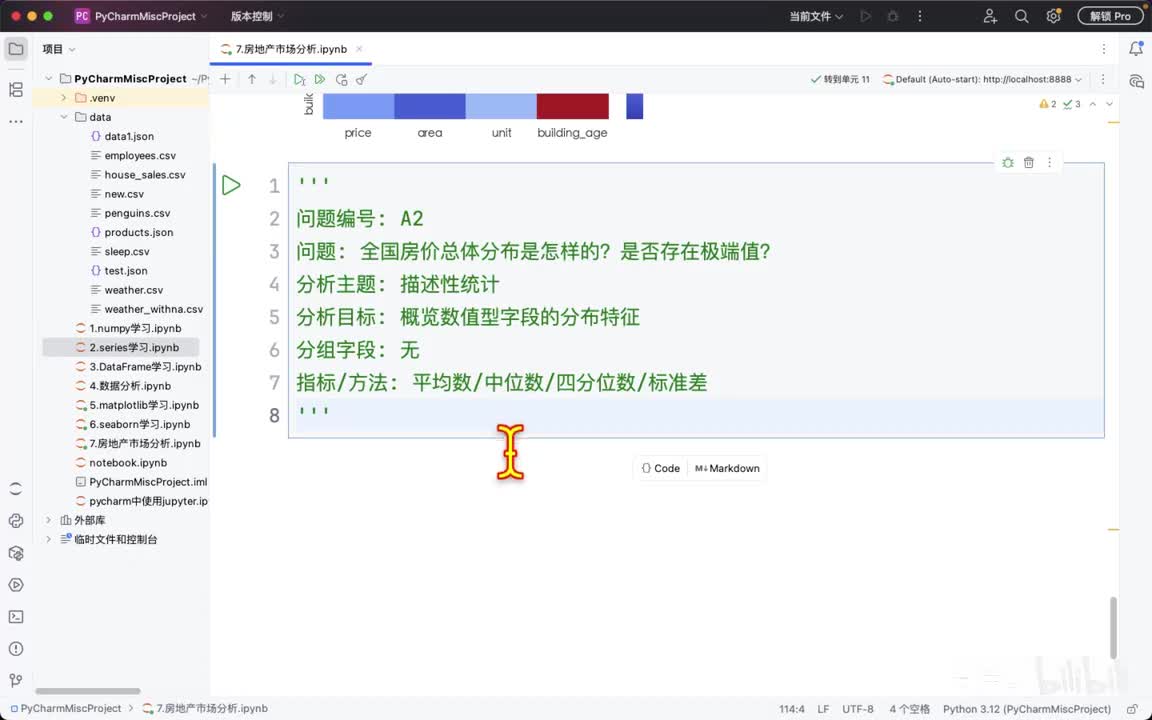The image size is (1152, 720).
Task: Open cell more-actions vertical dots
Action: click(1049, 162)
